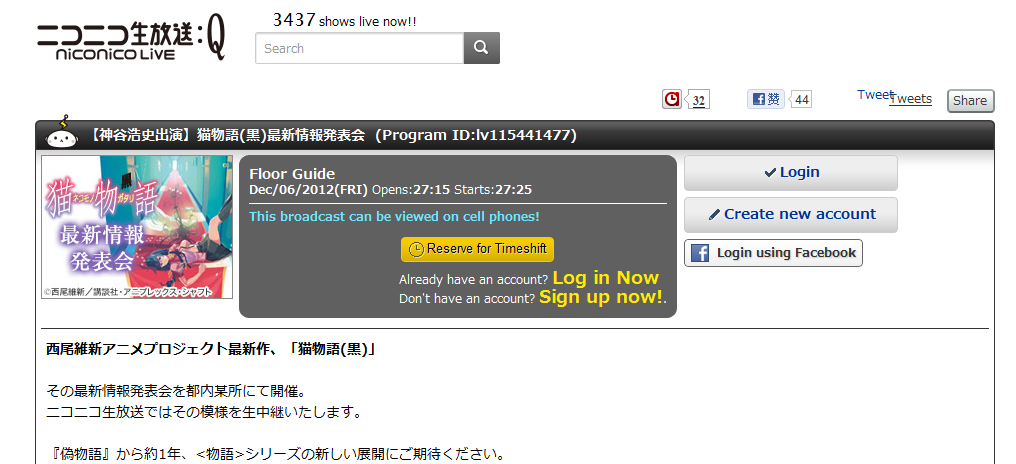Click the magnifying glass search button
This screenshot has height=464, width=1016.
click(x=481, y=48)
